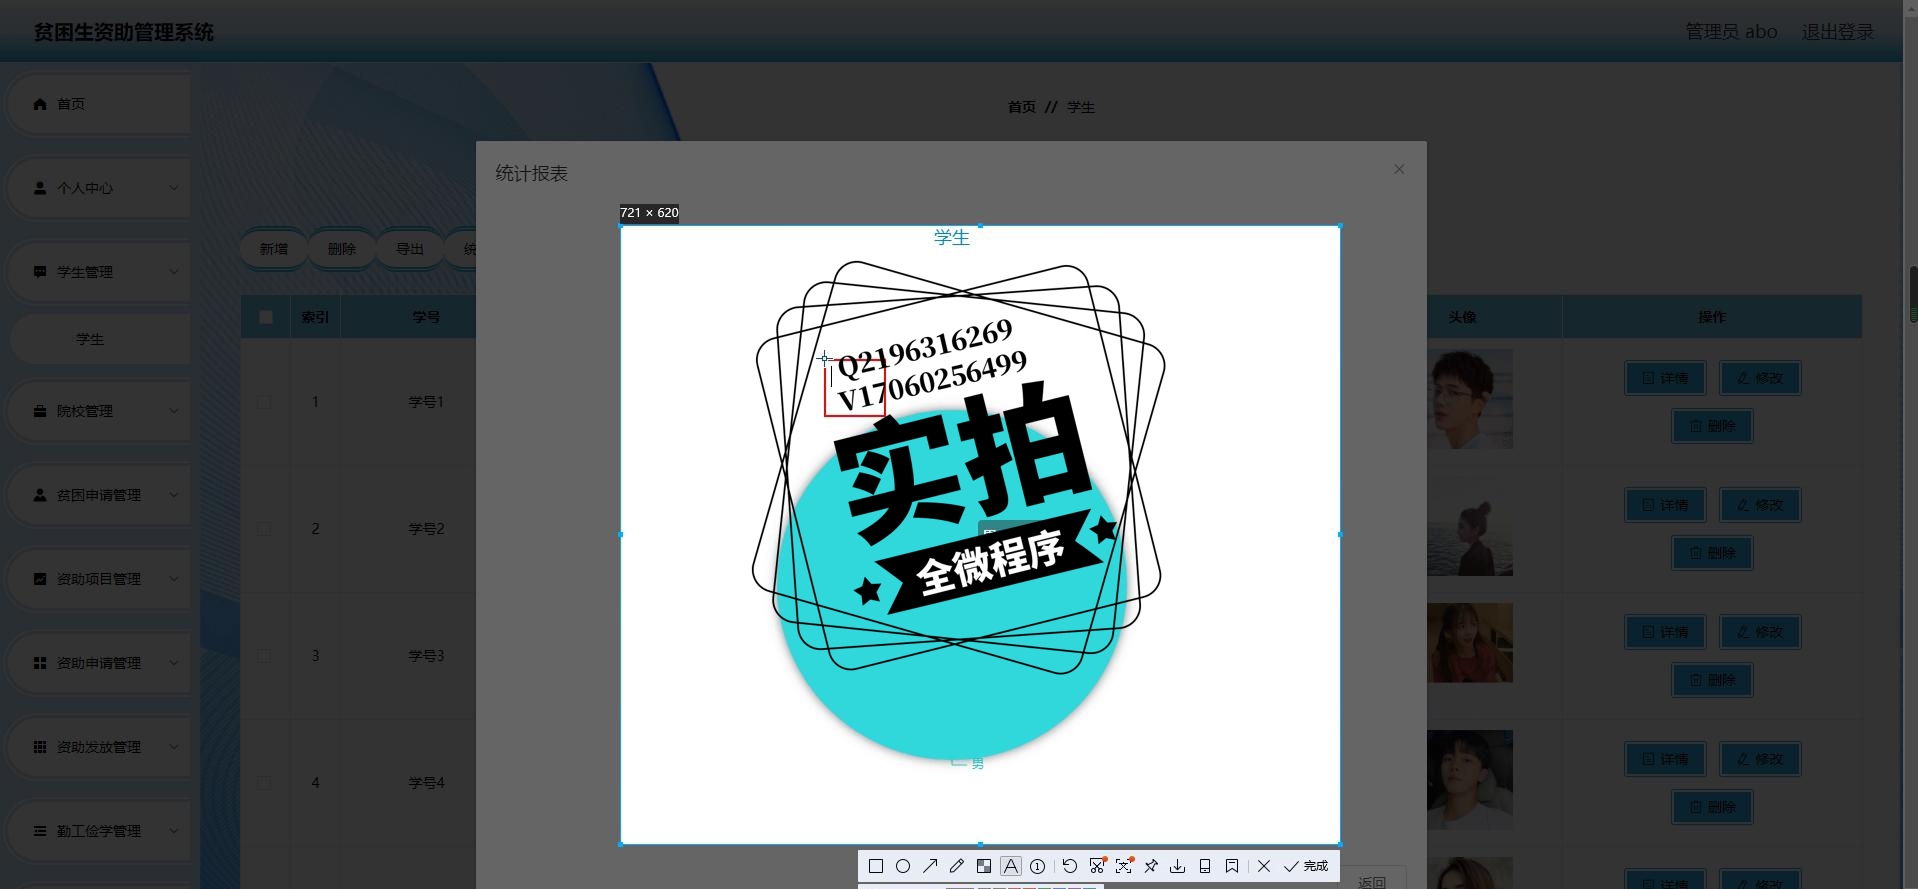This screenshot has width=1918, height=889.
Task: Click the person icon beside 个人中心
Action: 40,188
